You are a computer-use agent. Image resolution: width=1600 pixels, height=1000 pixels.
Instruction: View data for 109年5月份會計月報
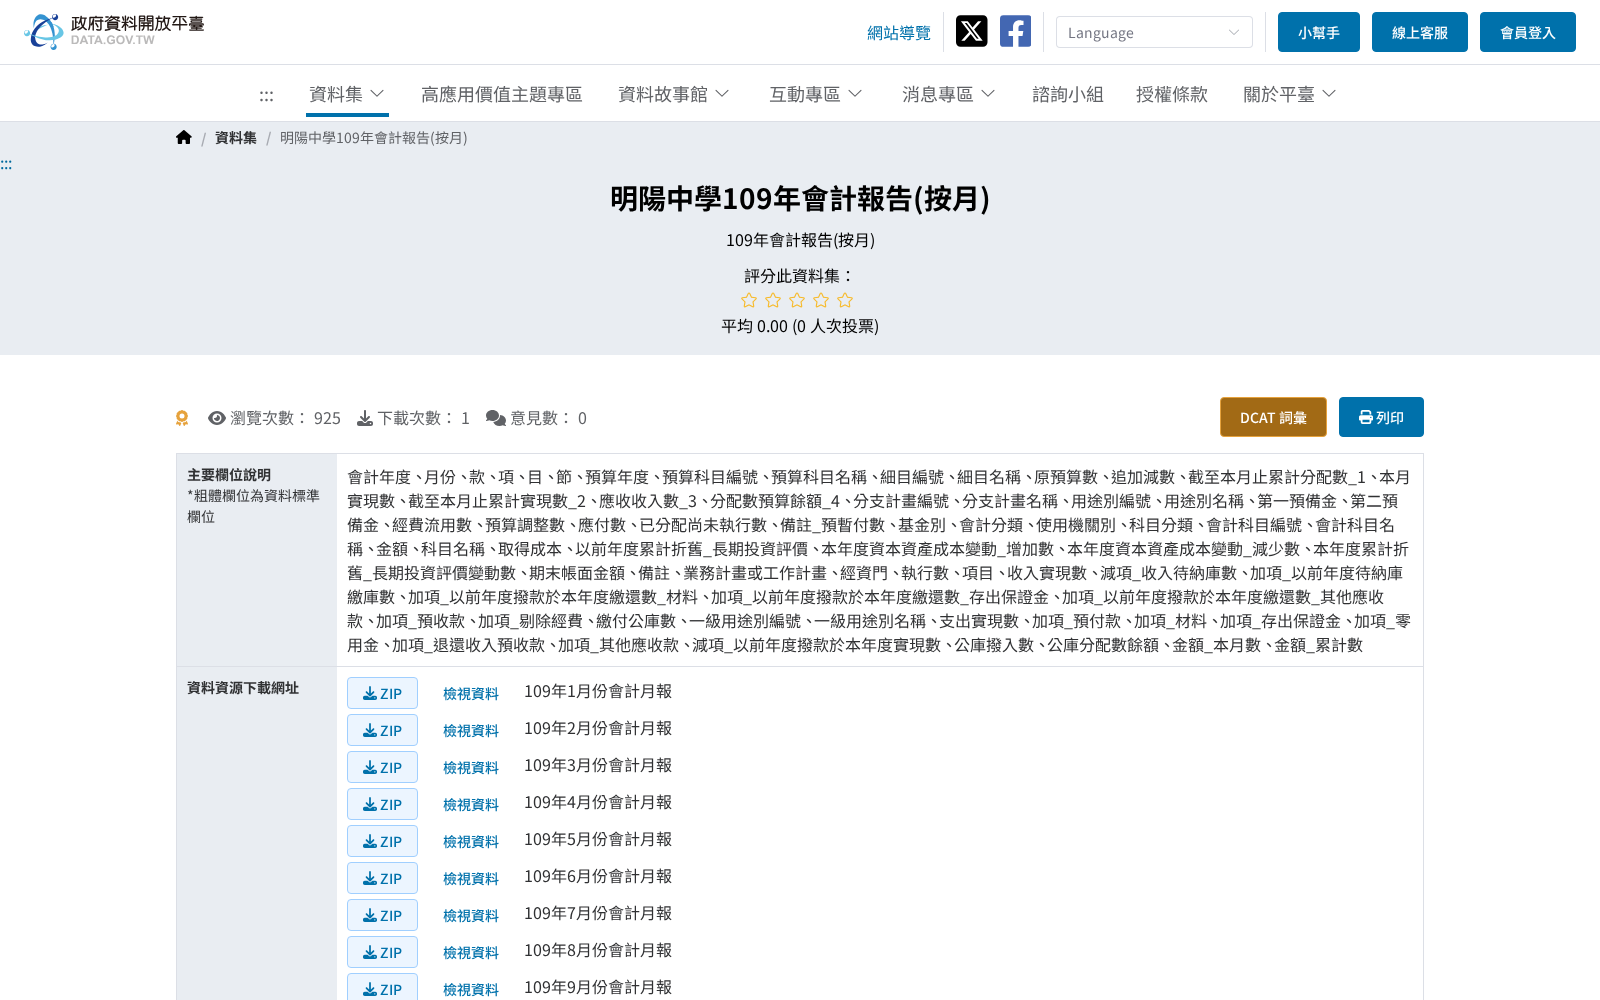pos(471,841)
